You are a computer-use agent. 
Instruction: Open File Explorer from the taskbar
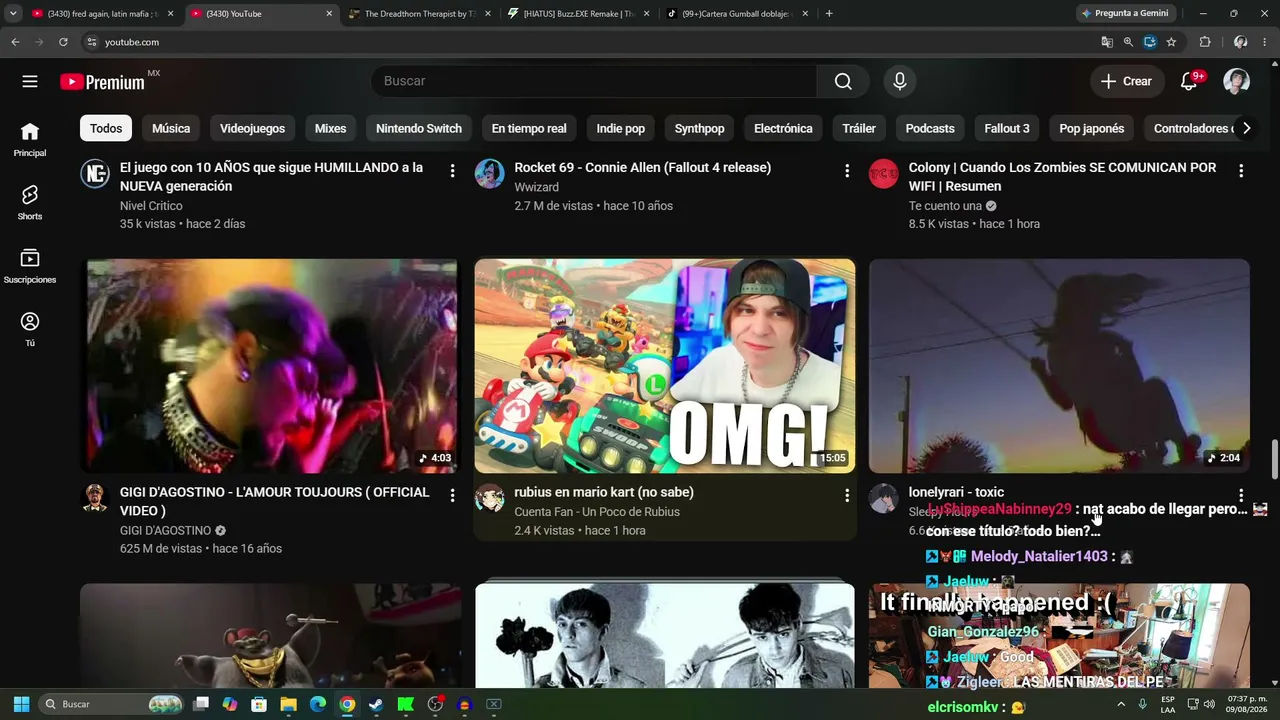tap(288, 704)
